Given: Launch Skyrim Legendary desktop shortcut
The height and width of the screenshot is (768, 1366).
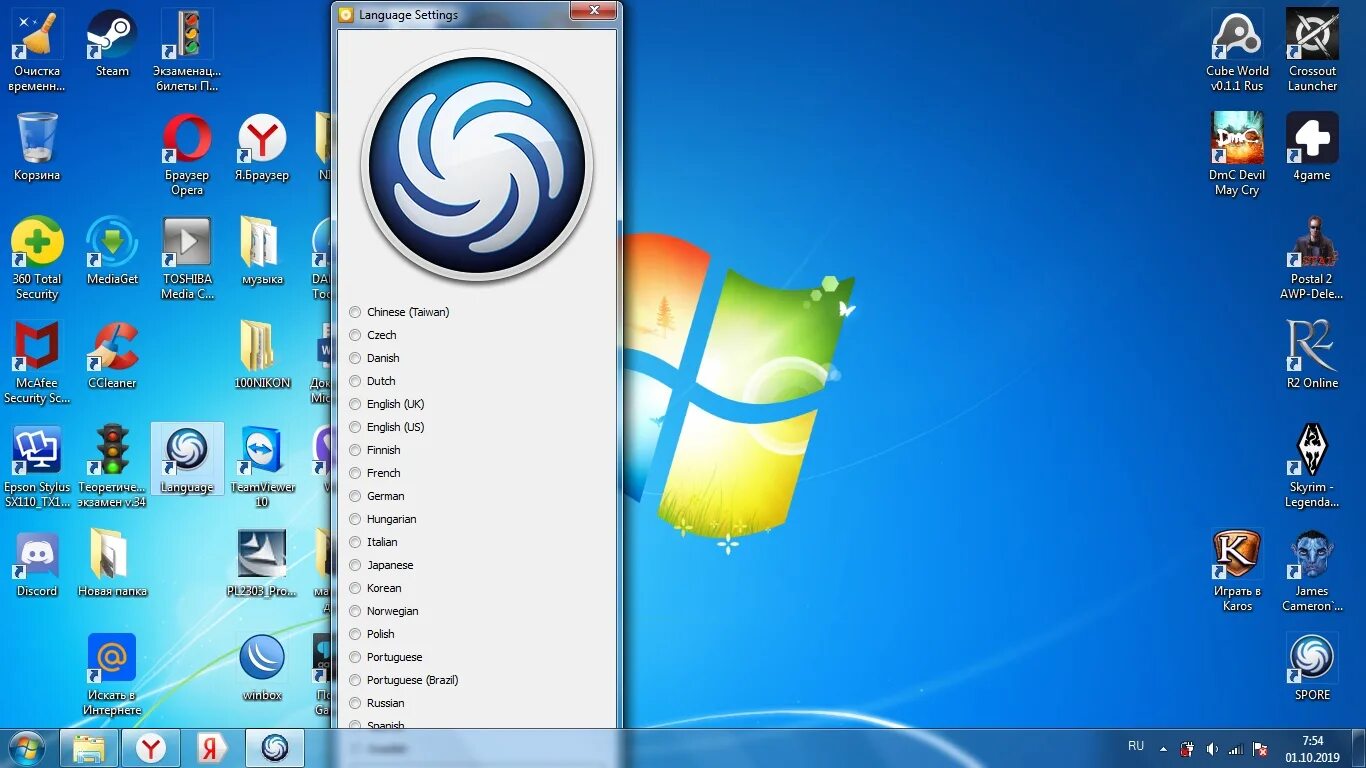Looking at the screenshot, I should [1312, 466].
